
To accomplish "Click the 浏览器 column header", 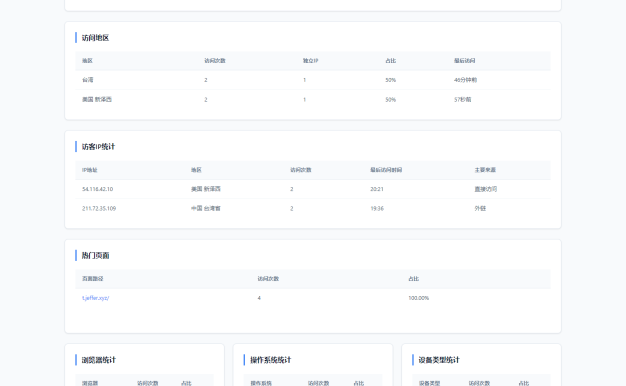I will (x=90, y=383).
